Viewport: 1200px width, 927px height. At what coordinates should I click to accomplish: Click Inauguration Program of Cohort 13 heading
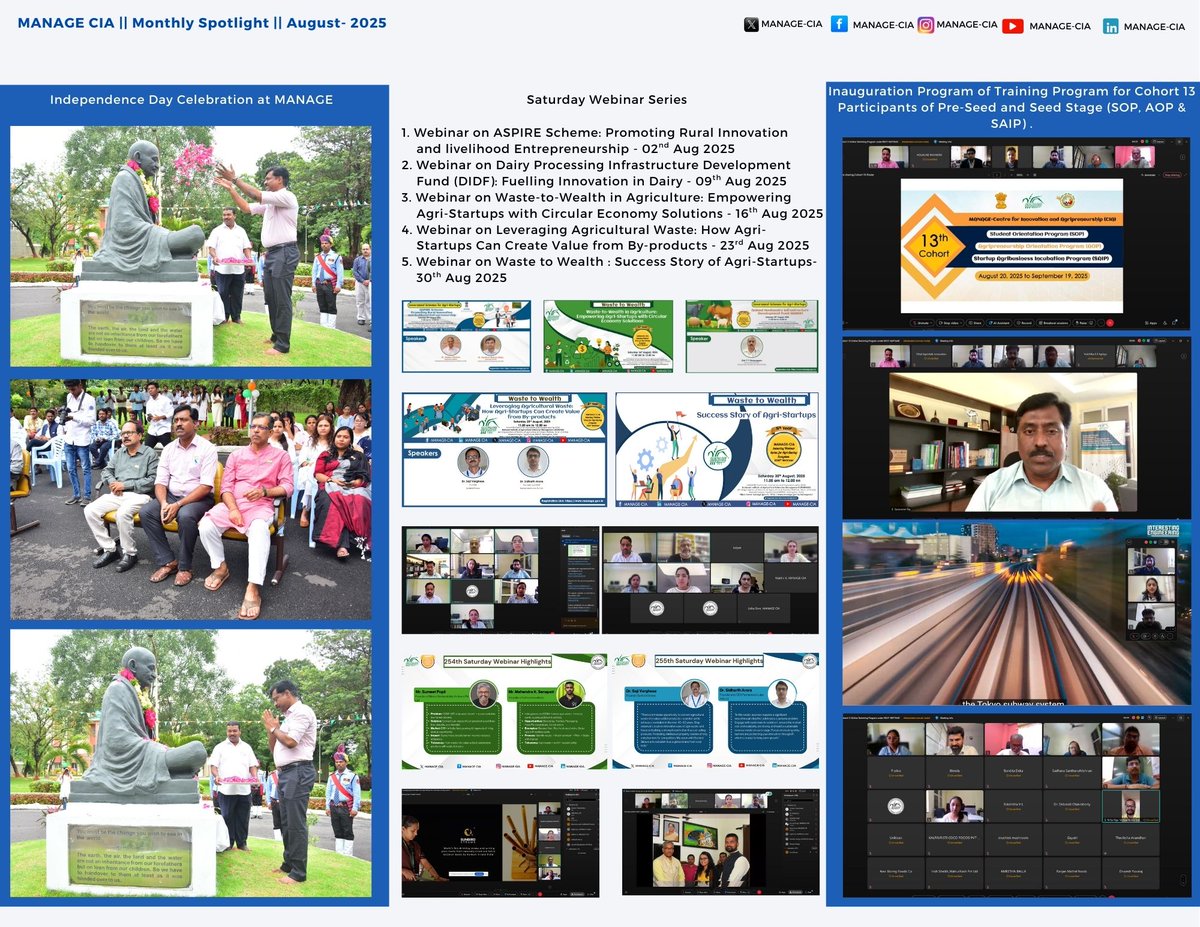click(x=1010, y=106)
